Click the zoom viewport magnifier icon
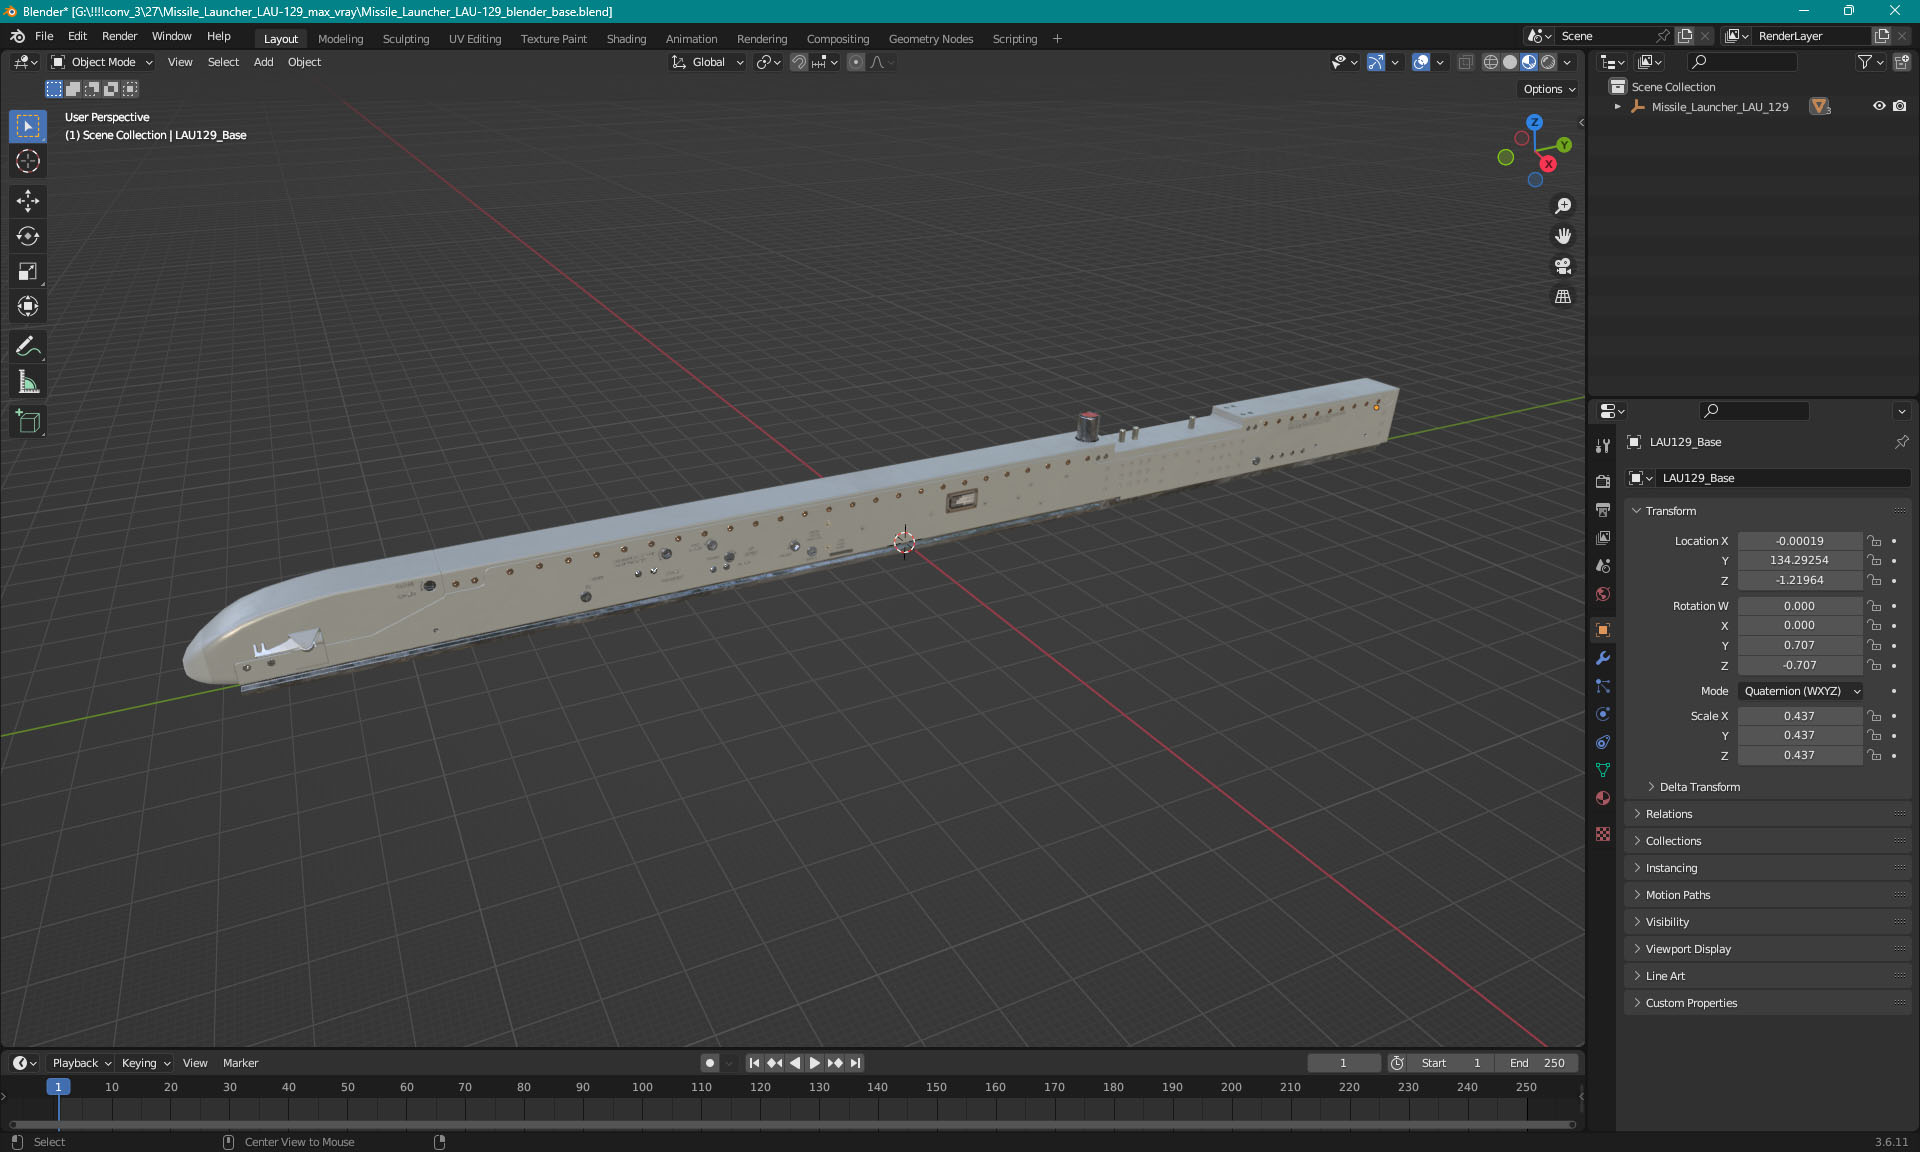1920x1152 pixels. tap(1563, 206)
